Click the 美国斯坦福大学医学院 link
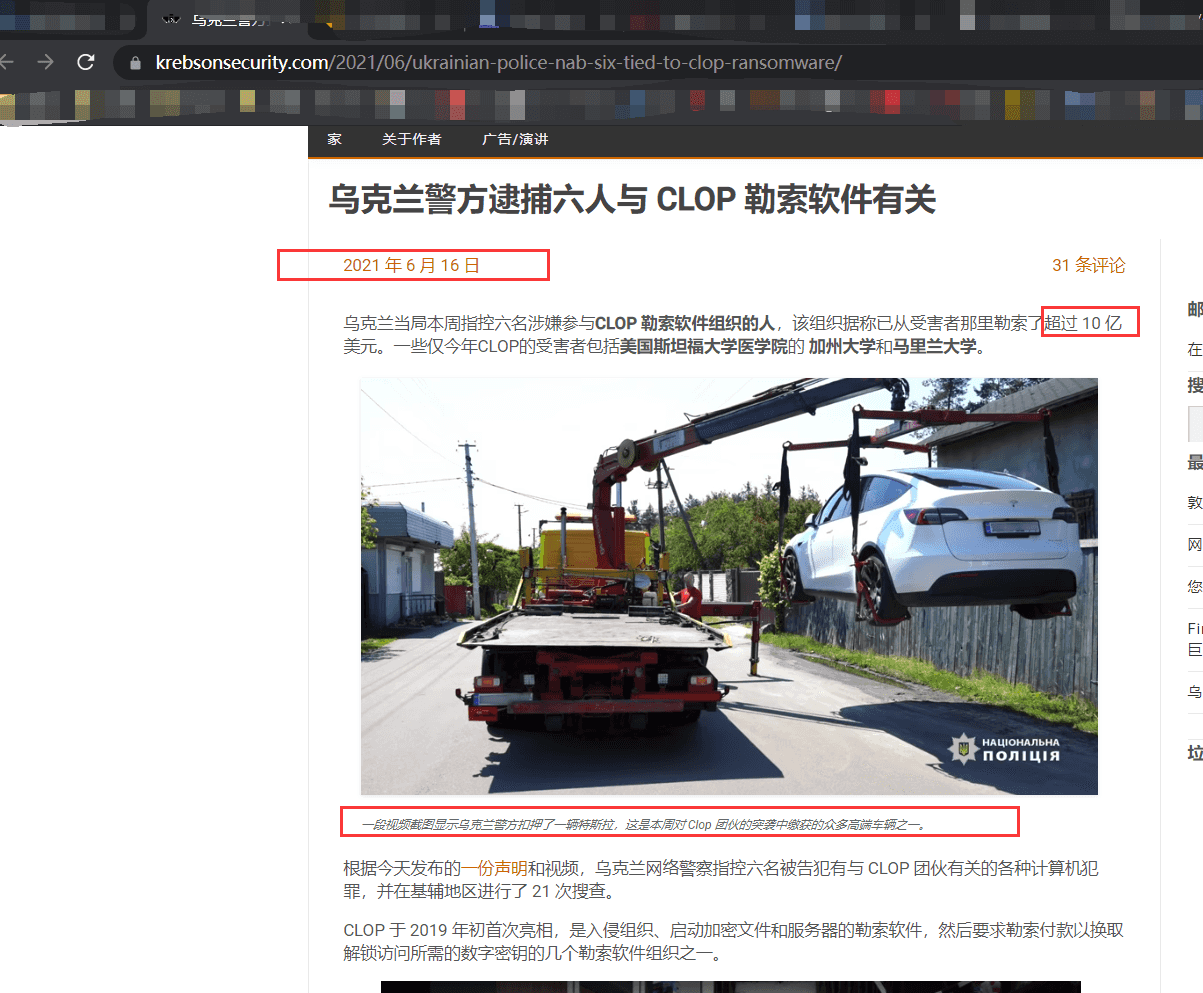This screenshot has height=993, width=1203. coord(702,347)
